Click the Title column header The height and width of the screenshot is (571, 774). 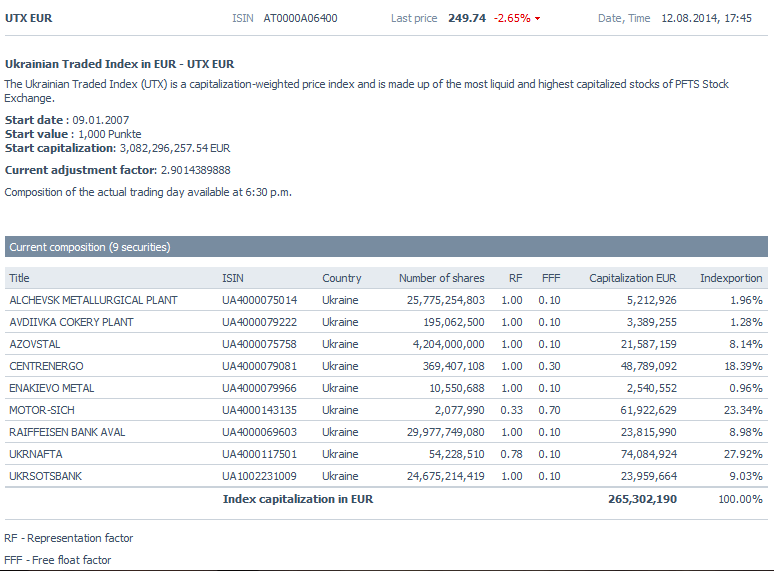point(19,278)
